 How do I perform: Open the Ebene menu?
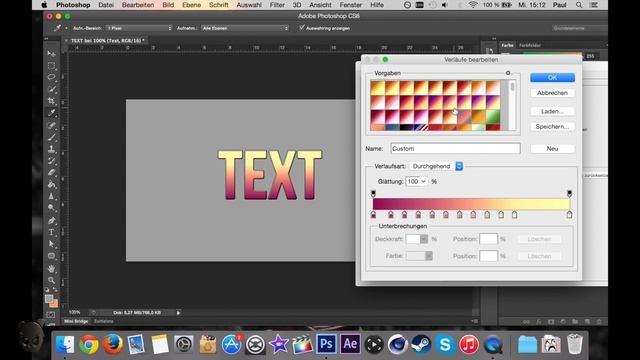(x=191, y=5)
